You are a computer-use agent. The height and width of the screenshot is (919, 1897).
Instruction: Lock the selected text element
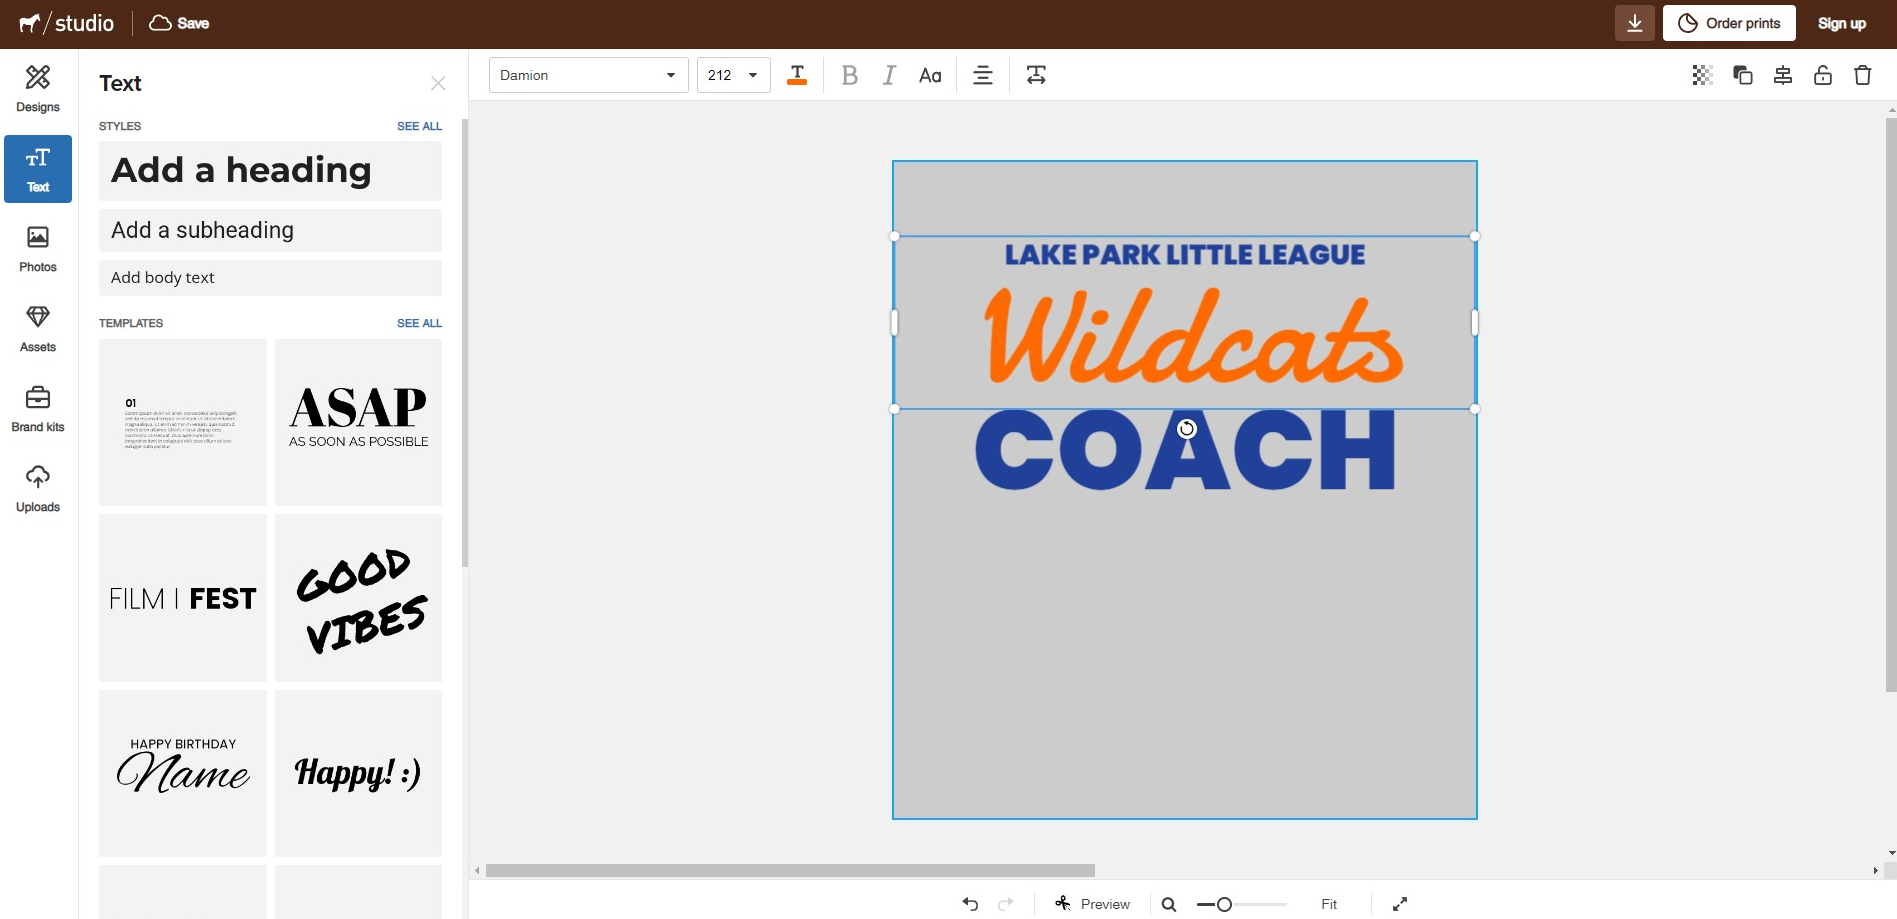pyautogui.click(x=1823, y=74)
